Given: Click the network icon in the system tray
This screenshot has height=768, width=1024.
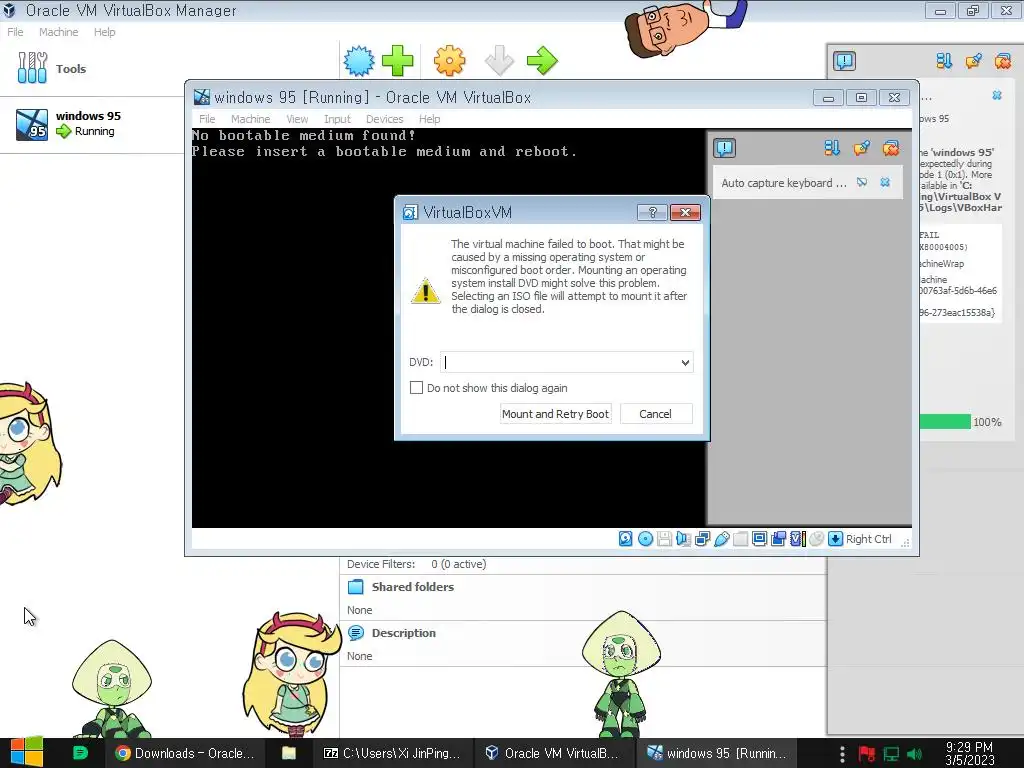Looking at the screenshot, I should coord(891,754).
